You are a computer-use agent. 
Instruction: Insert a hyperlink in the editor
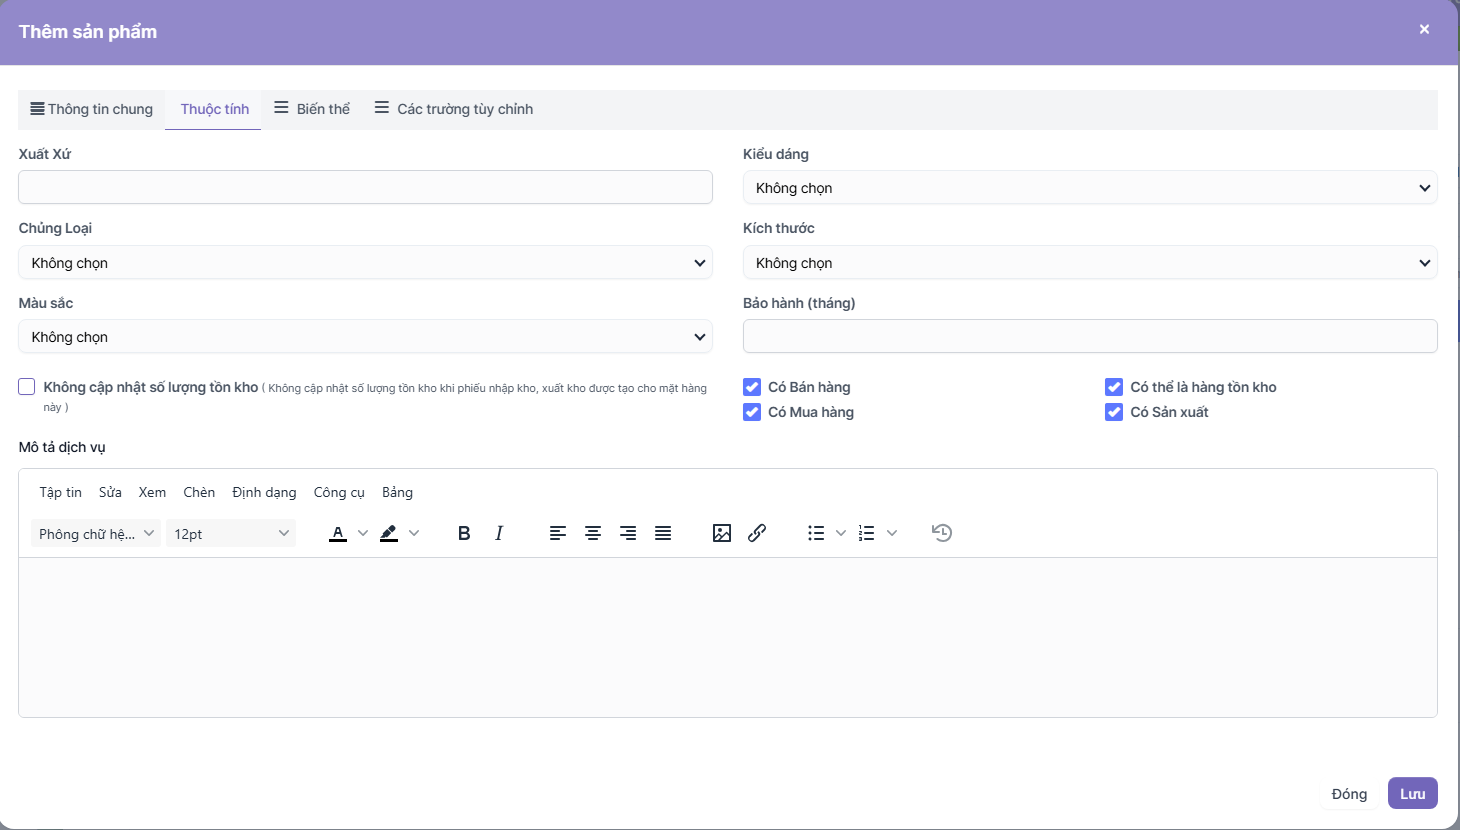pyautogui.click(x=757, y=533)
